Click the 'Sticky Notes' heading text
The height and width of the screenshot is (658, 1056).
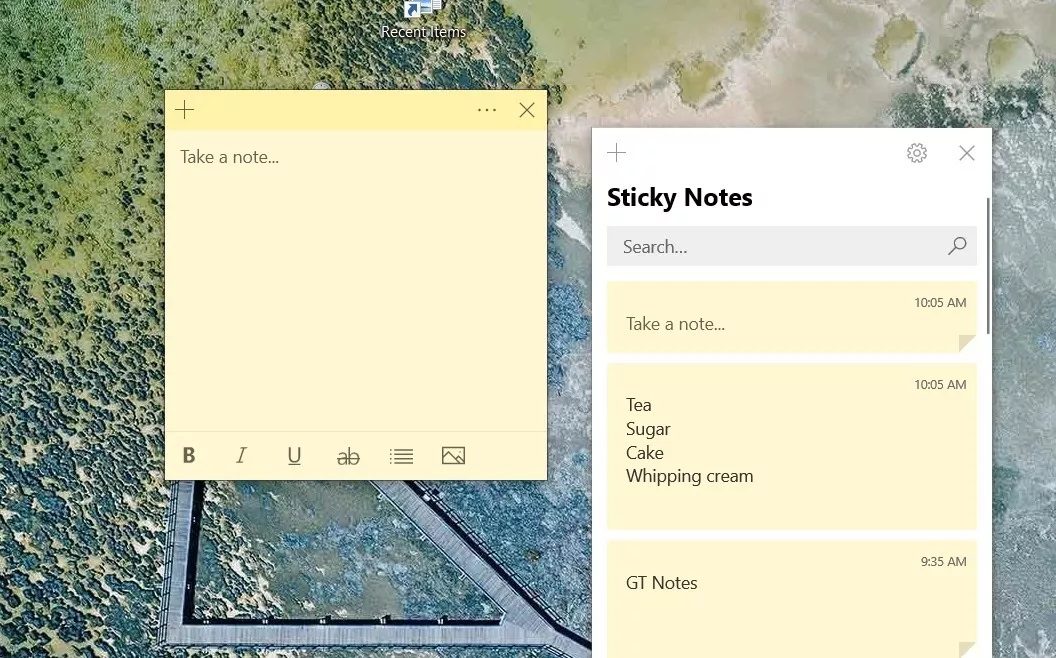(x=680, y=197)
